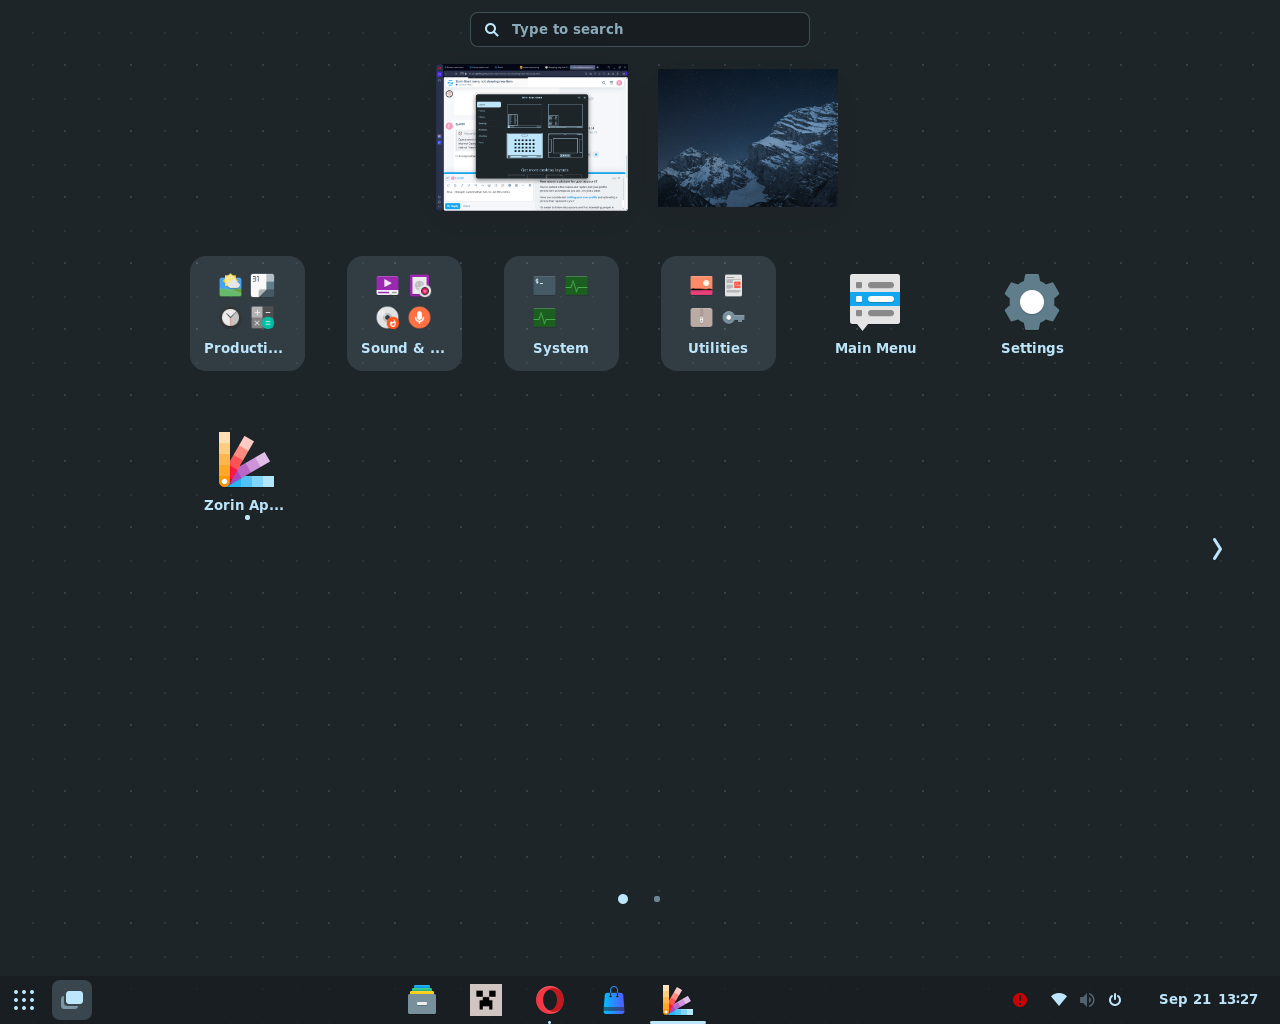Viewport: 1280px width, 1024px height.
Task: Open the Minecraft launcher in the taskbar
Action: point(486,1000)
